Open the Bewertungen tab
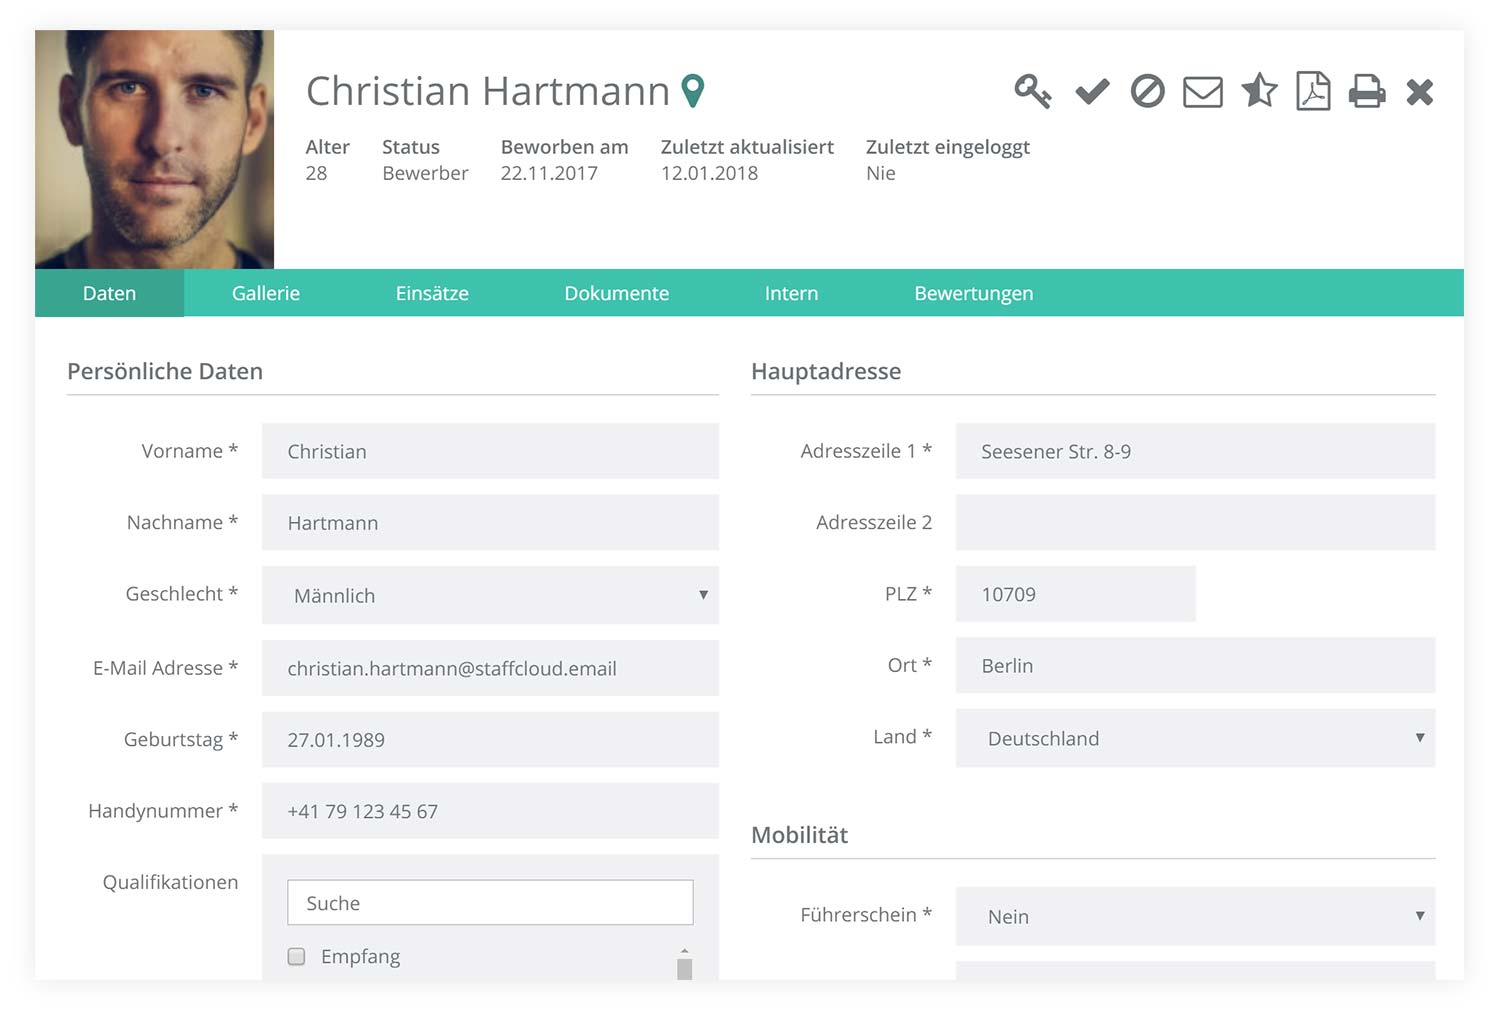The width and height of the screenshot is (1500, 1024). [973, 293]
